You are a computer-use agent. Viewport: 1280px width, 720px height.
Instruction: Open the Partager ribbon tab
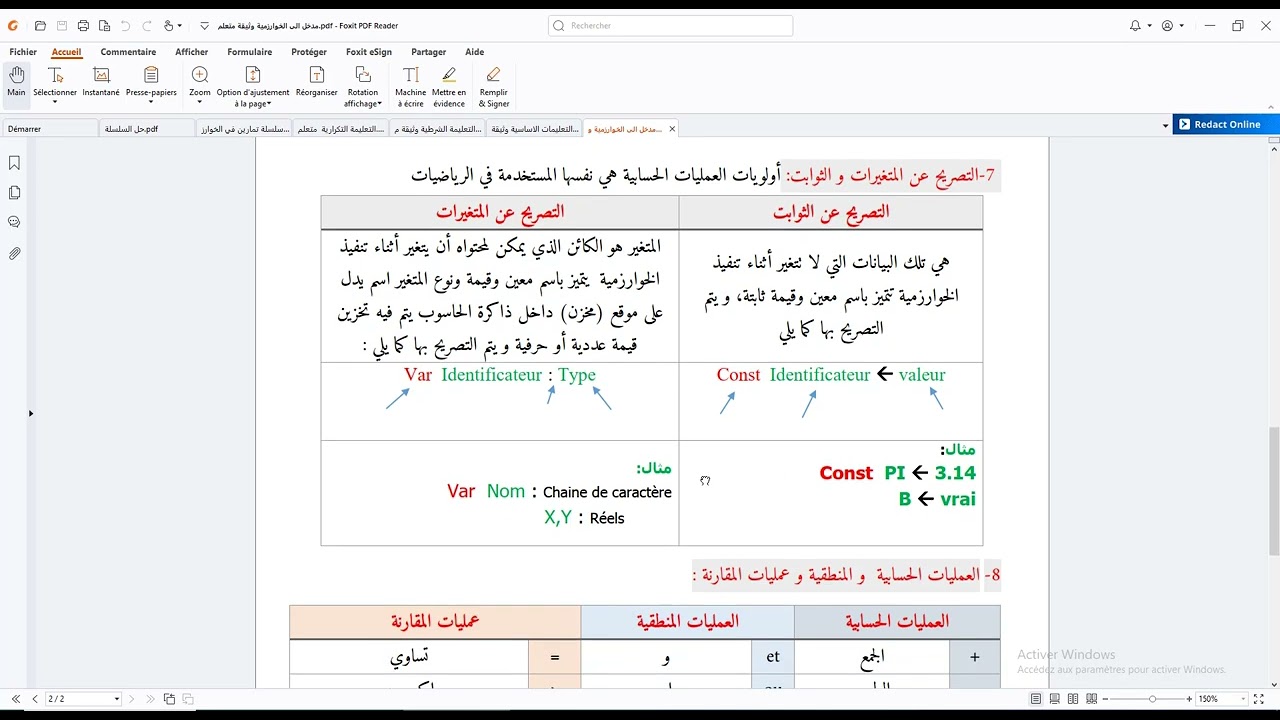tap(429, 52)
